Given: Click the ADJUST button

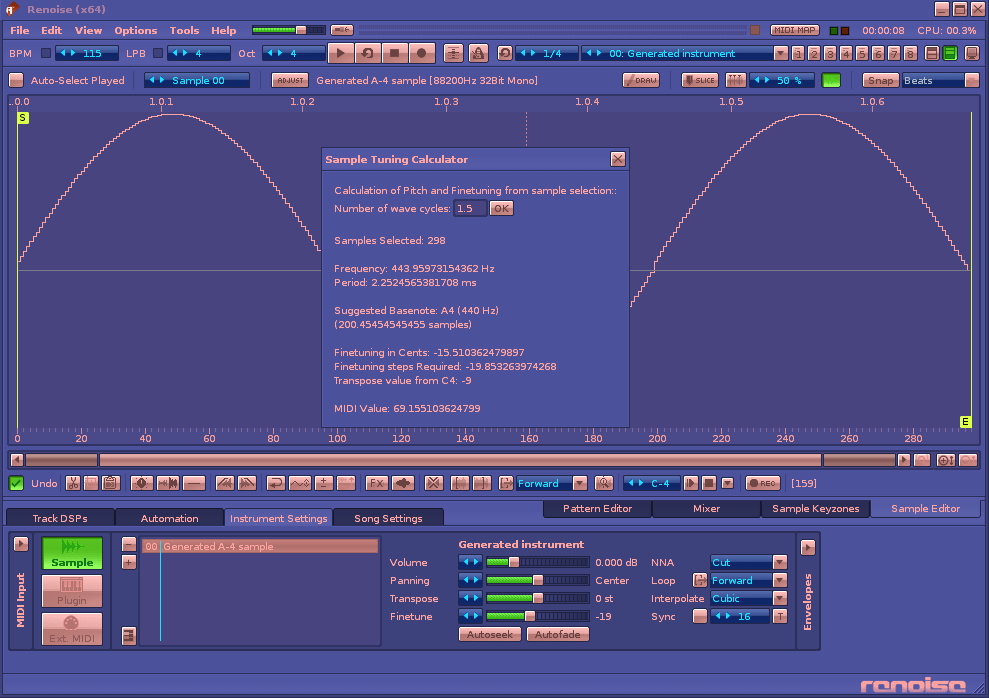Looking at the screenshot, I should tap(290, 81).
